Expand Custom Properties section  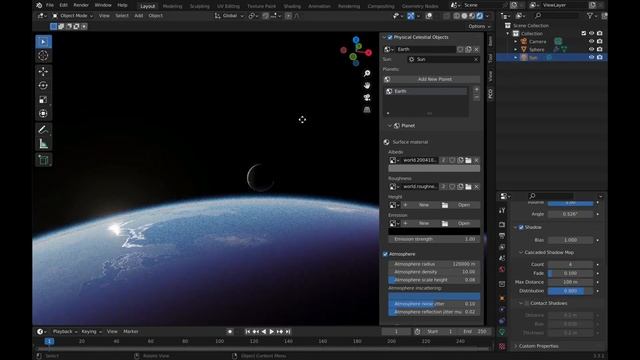[x=516, y=346]
